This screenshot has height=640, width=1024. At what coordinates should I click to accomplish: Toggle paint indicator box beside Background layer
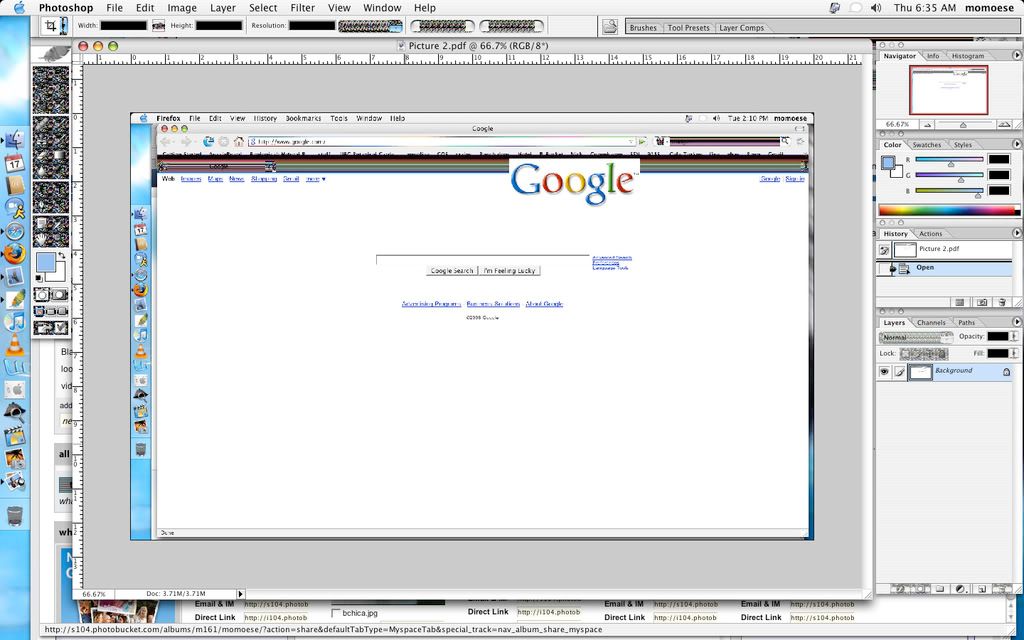[899, 372]
